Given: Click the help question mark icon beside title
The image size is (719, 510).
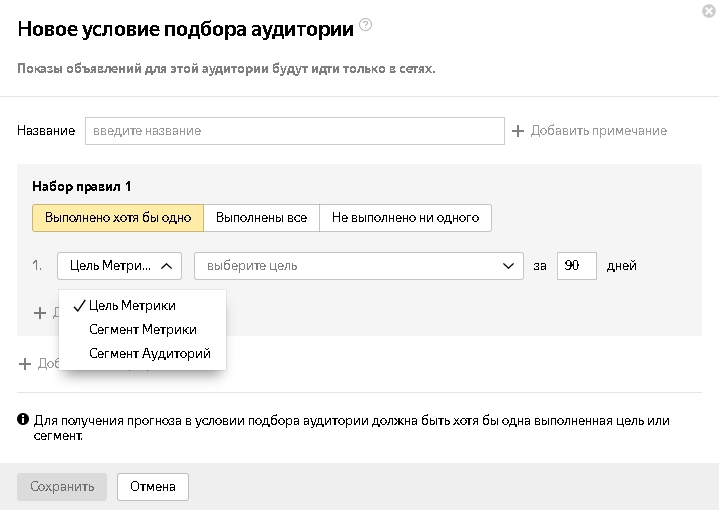Looking at the screenshot, I should tap(365, 25).
